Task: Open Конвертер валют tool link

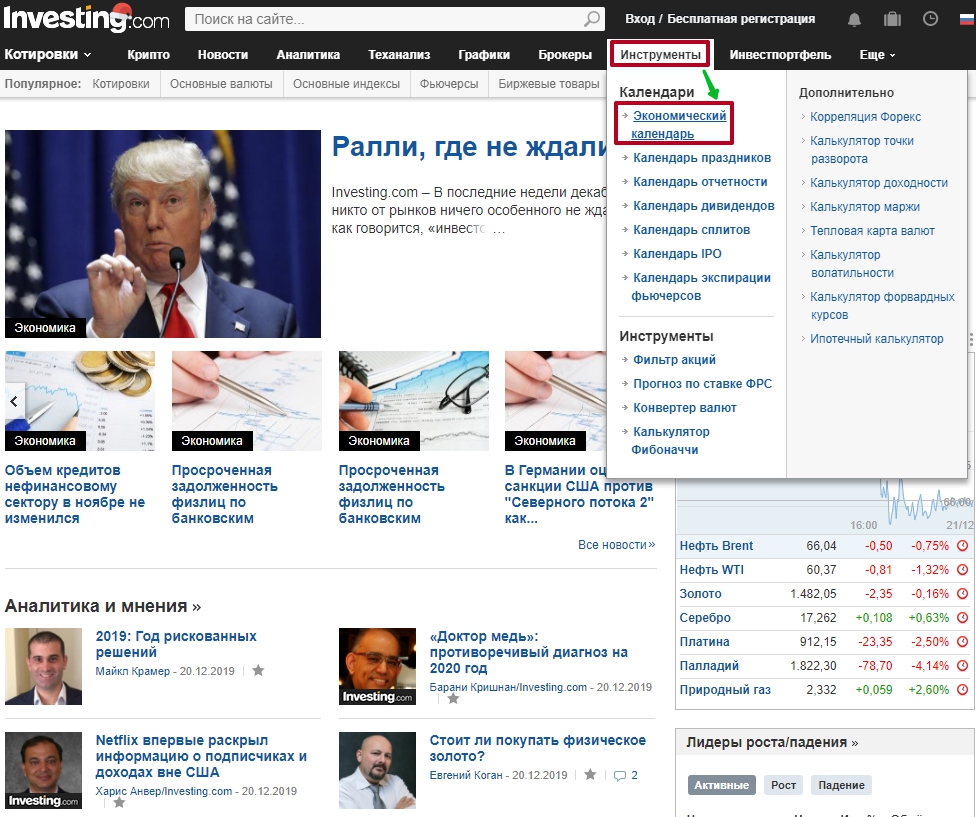Action: [684, 408]
